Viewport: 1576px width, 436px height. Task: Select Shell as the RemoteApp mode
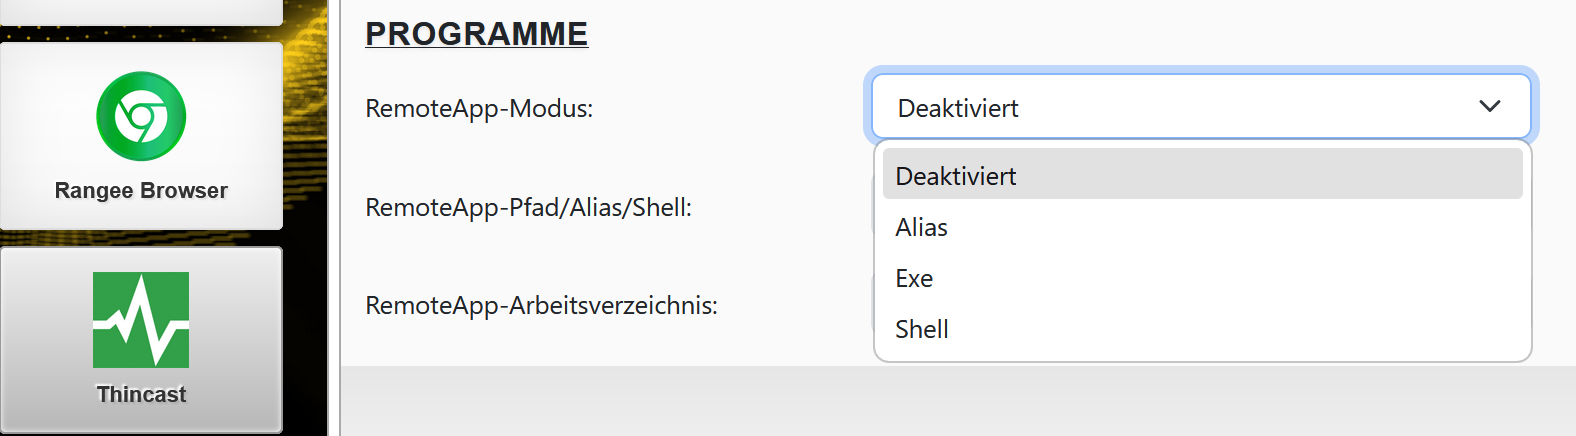922,329
